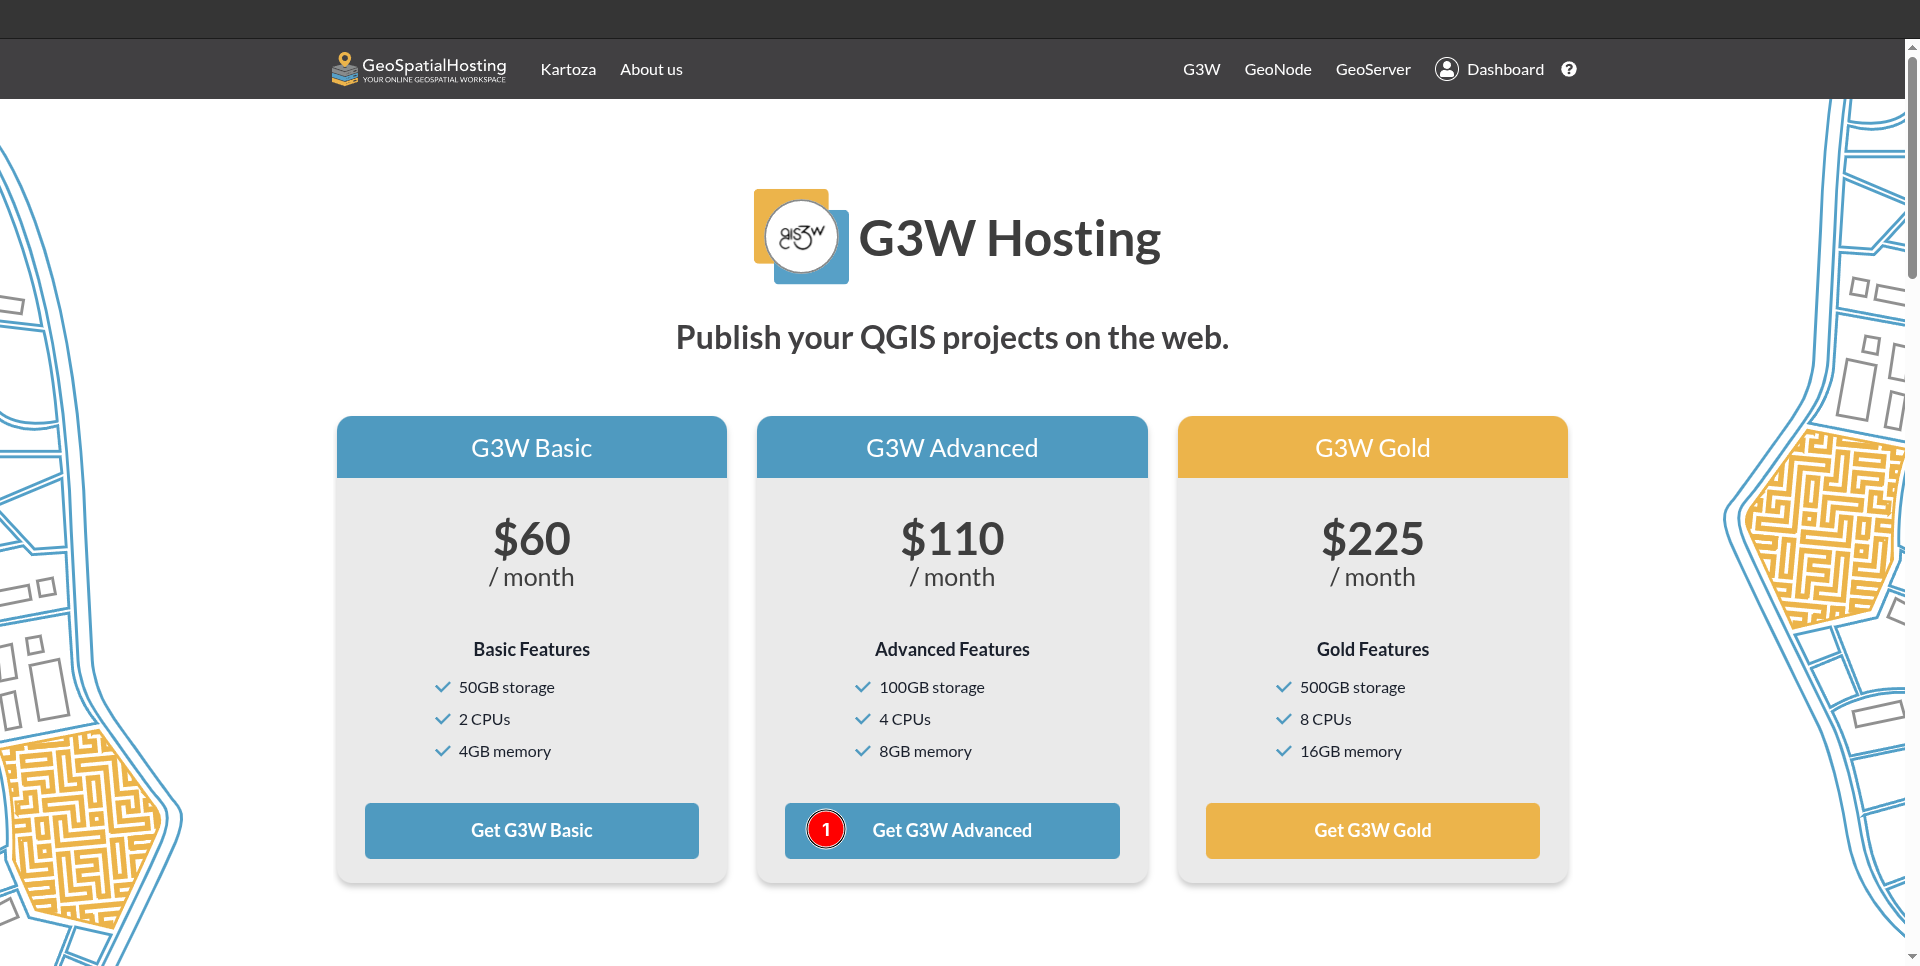The image size is (1920, 966).
Task: Click Get G3W Advanced button
Action: 952,831
